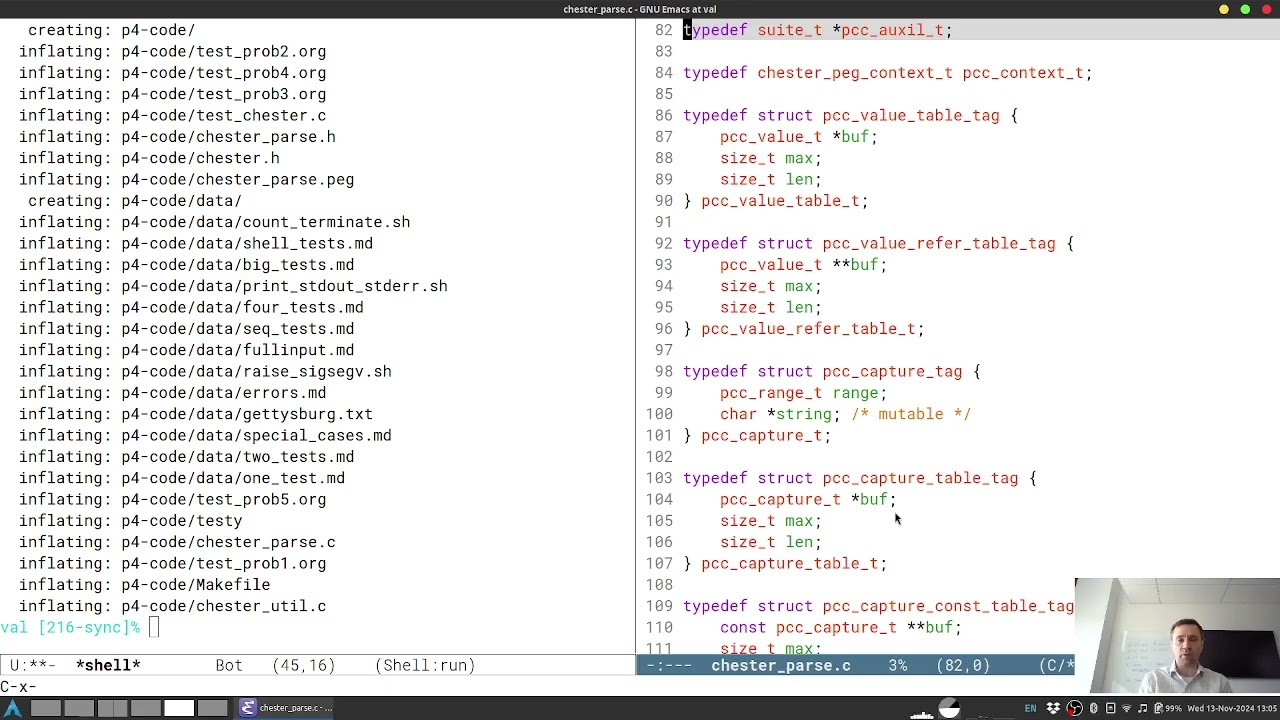Image resolution: width=1280 pixels, height=720 pixels.
Task: Click pcc_value_refer_table_tag on line 92
Action: pos(939,244)
